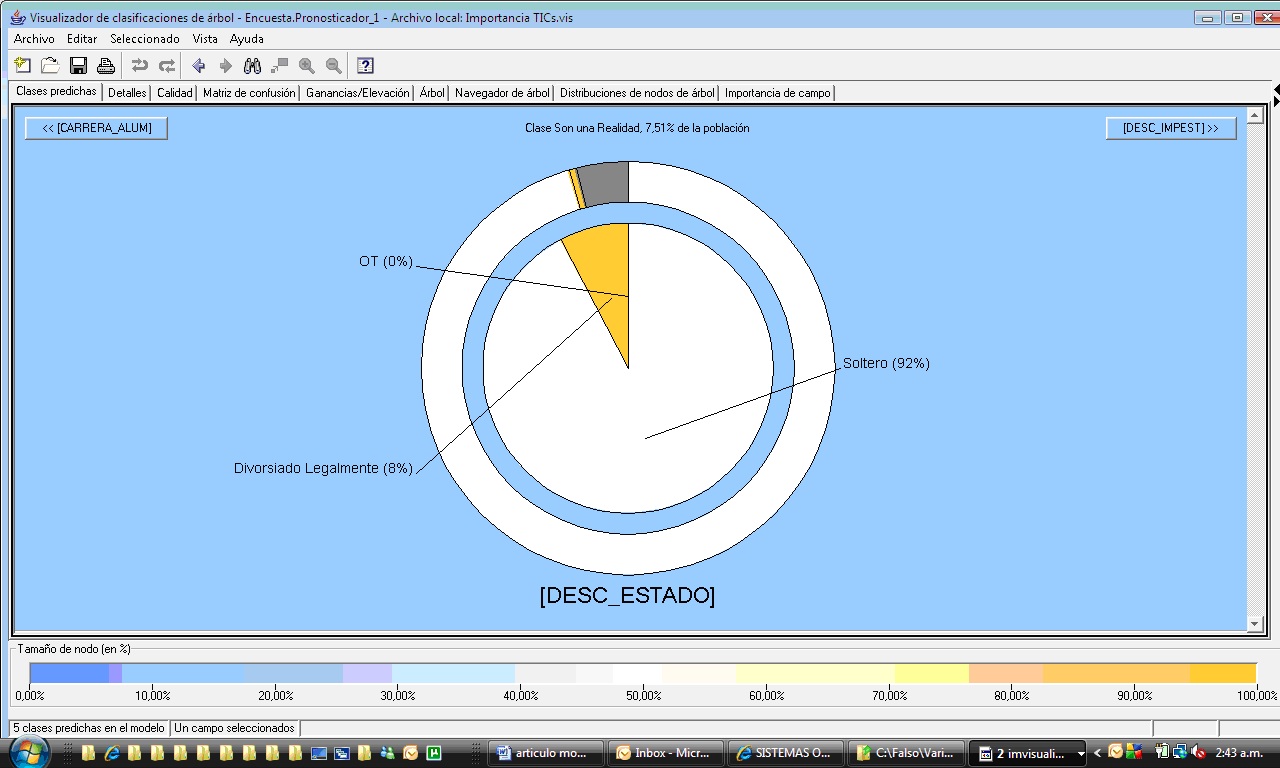Viewport: 1280px width, 768px height.
Task: Open help with the question mark icon
Action: (x=365, y=66)
